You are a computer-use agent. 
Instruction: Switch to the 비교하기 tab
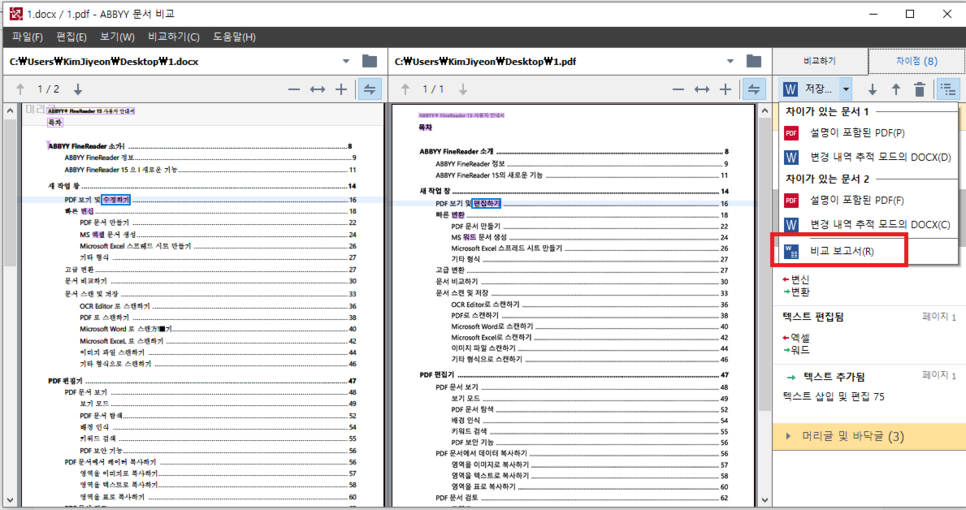coord(820,61)
